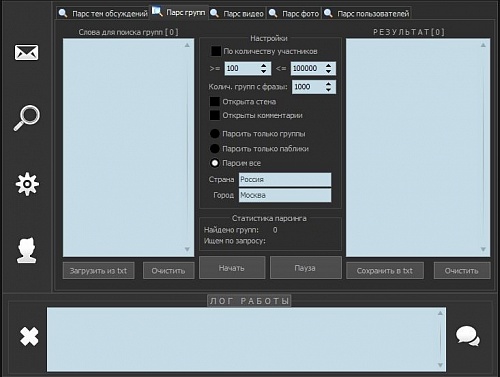
Task: Click the 'Страна' field containing Россия
Action: coord(285,179)
